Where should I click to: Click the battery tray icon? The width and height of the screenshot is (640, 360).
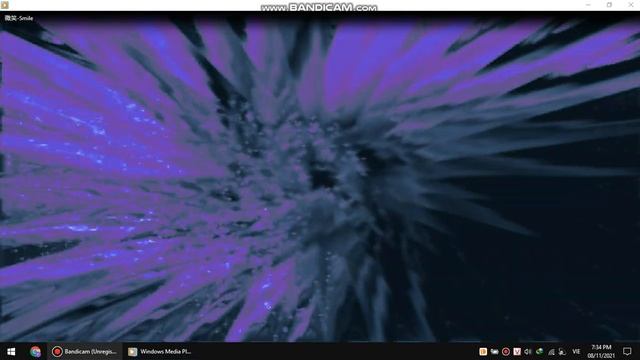[x=494, y=351]
